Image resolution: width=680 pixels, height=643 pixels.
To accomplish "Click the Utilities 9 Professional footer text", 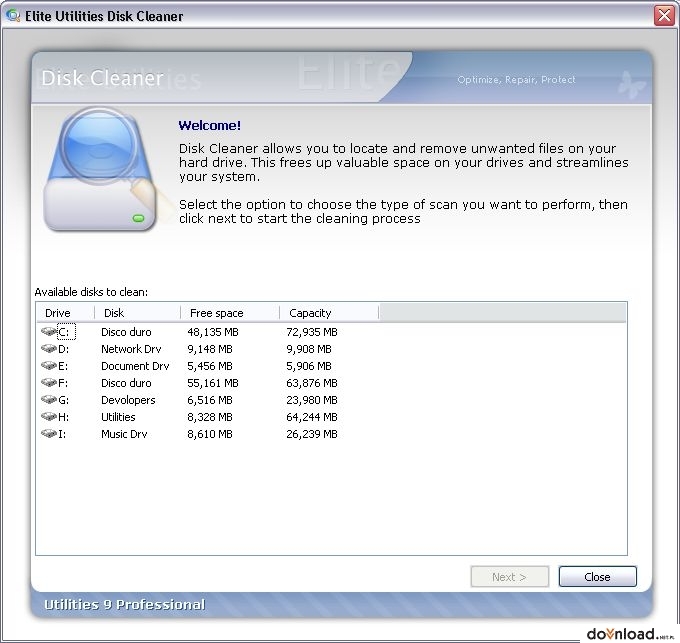I will click(124, 604).
